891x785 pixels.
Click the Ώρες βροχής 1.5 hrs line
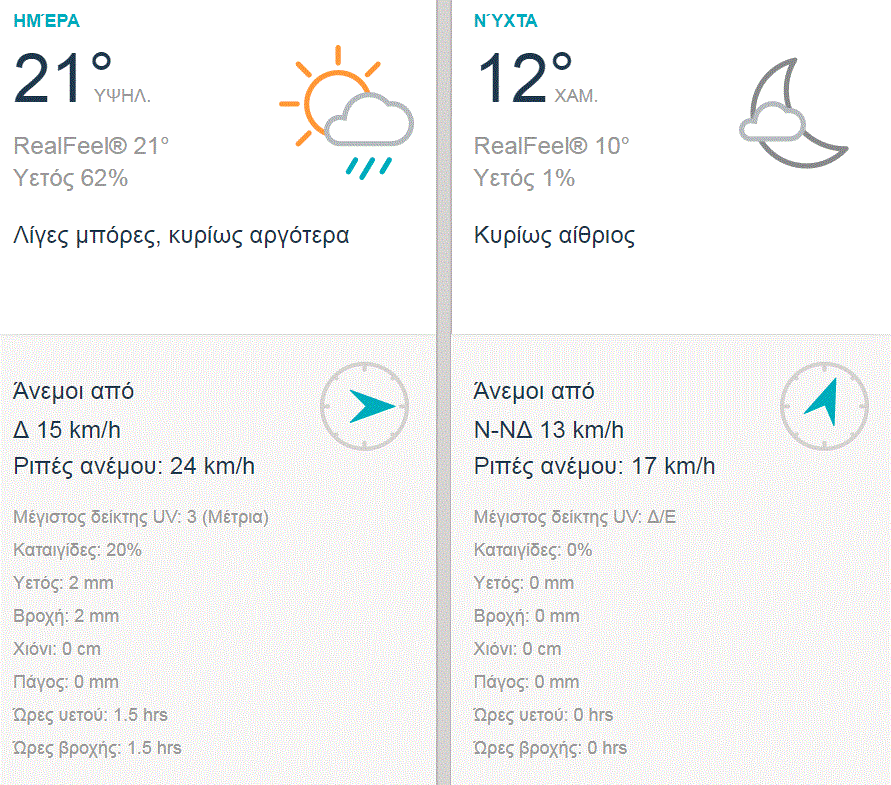point(98,748)
